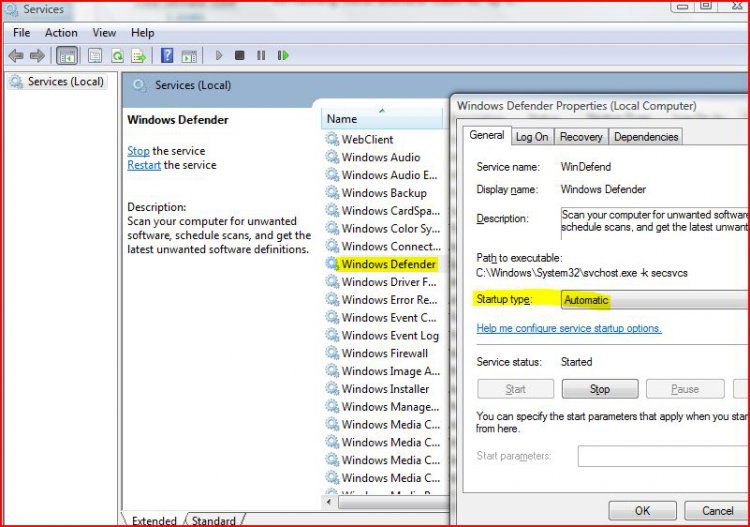Click gear icon beside Windows Firewall

coord(332,352)
